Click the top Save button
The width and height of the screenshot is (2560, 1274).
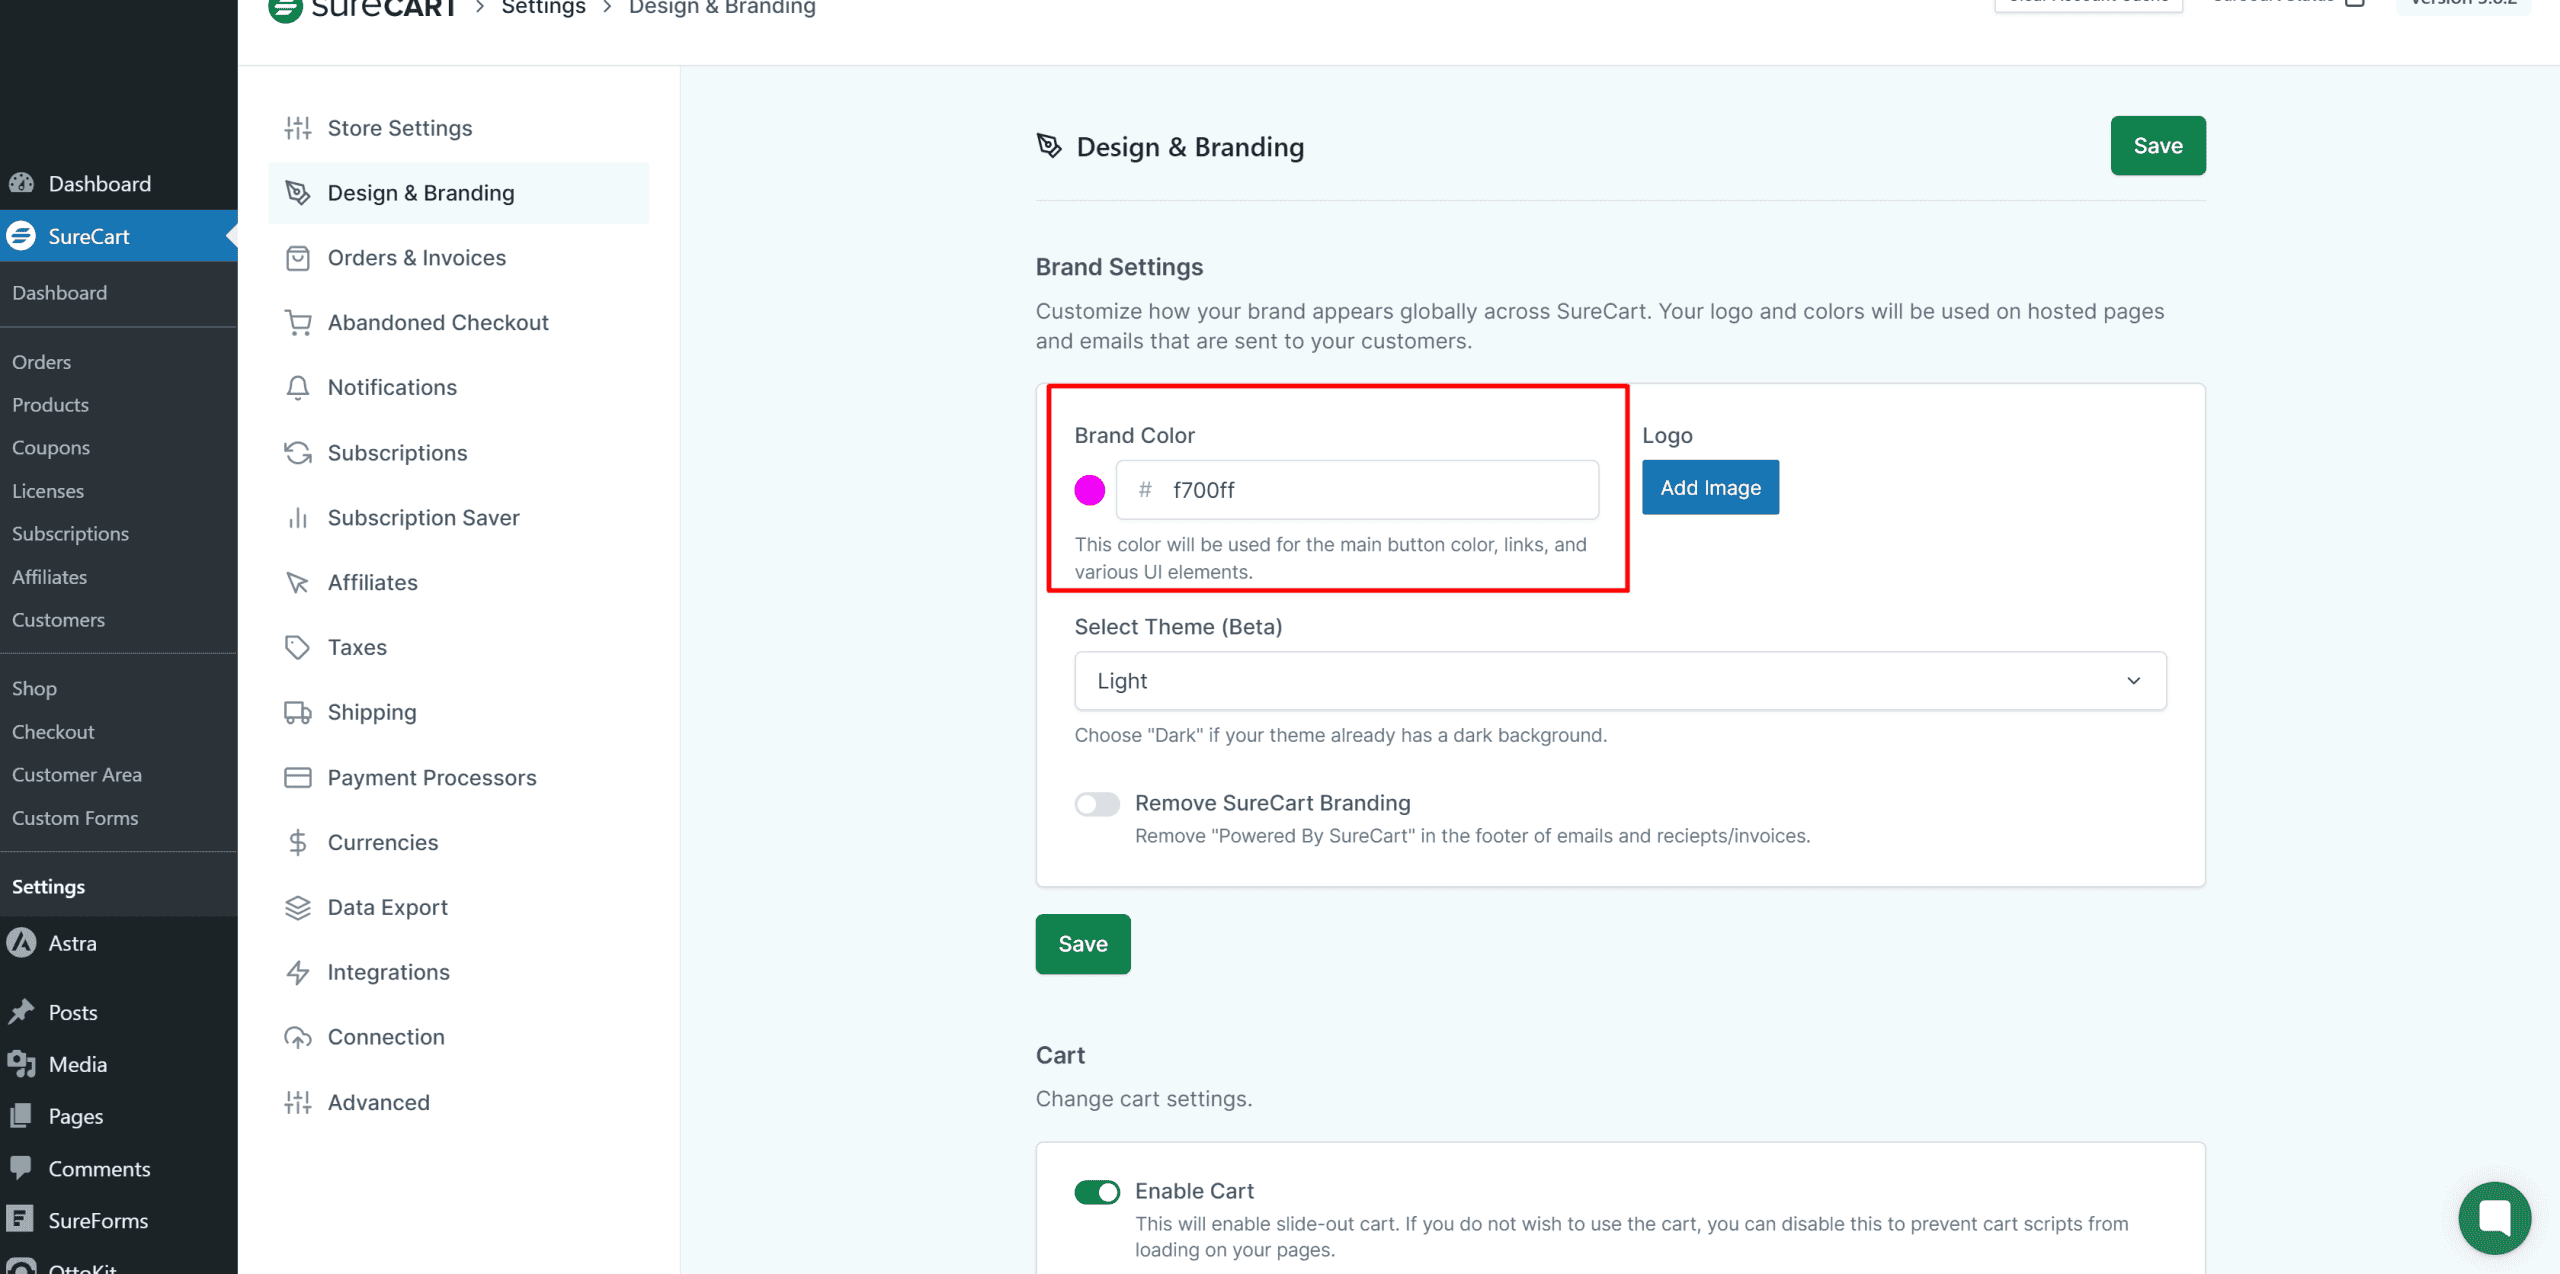(x=2157, y=146)
